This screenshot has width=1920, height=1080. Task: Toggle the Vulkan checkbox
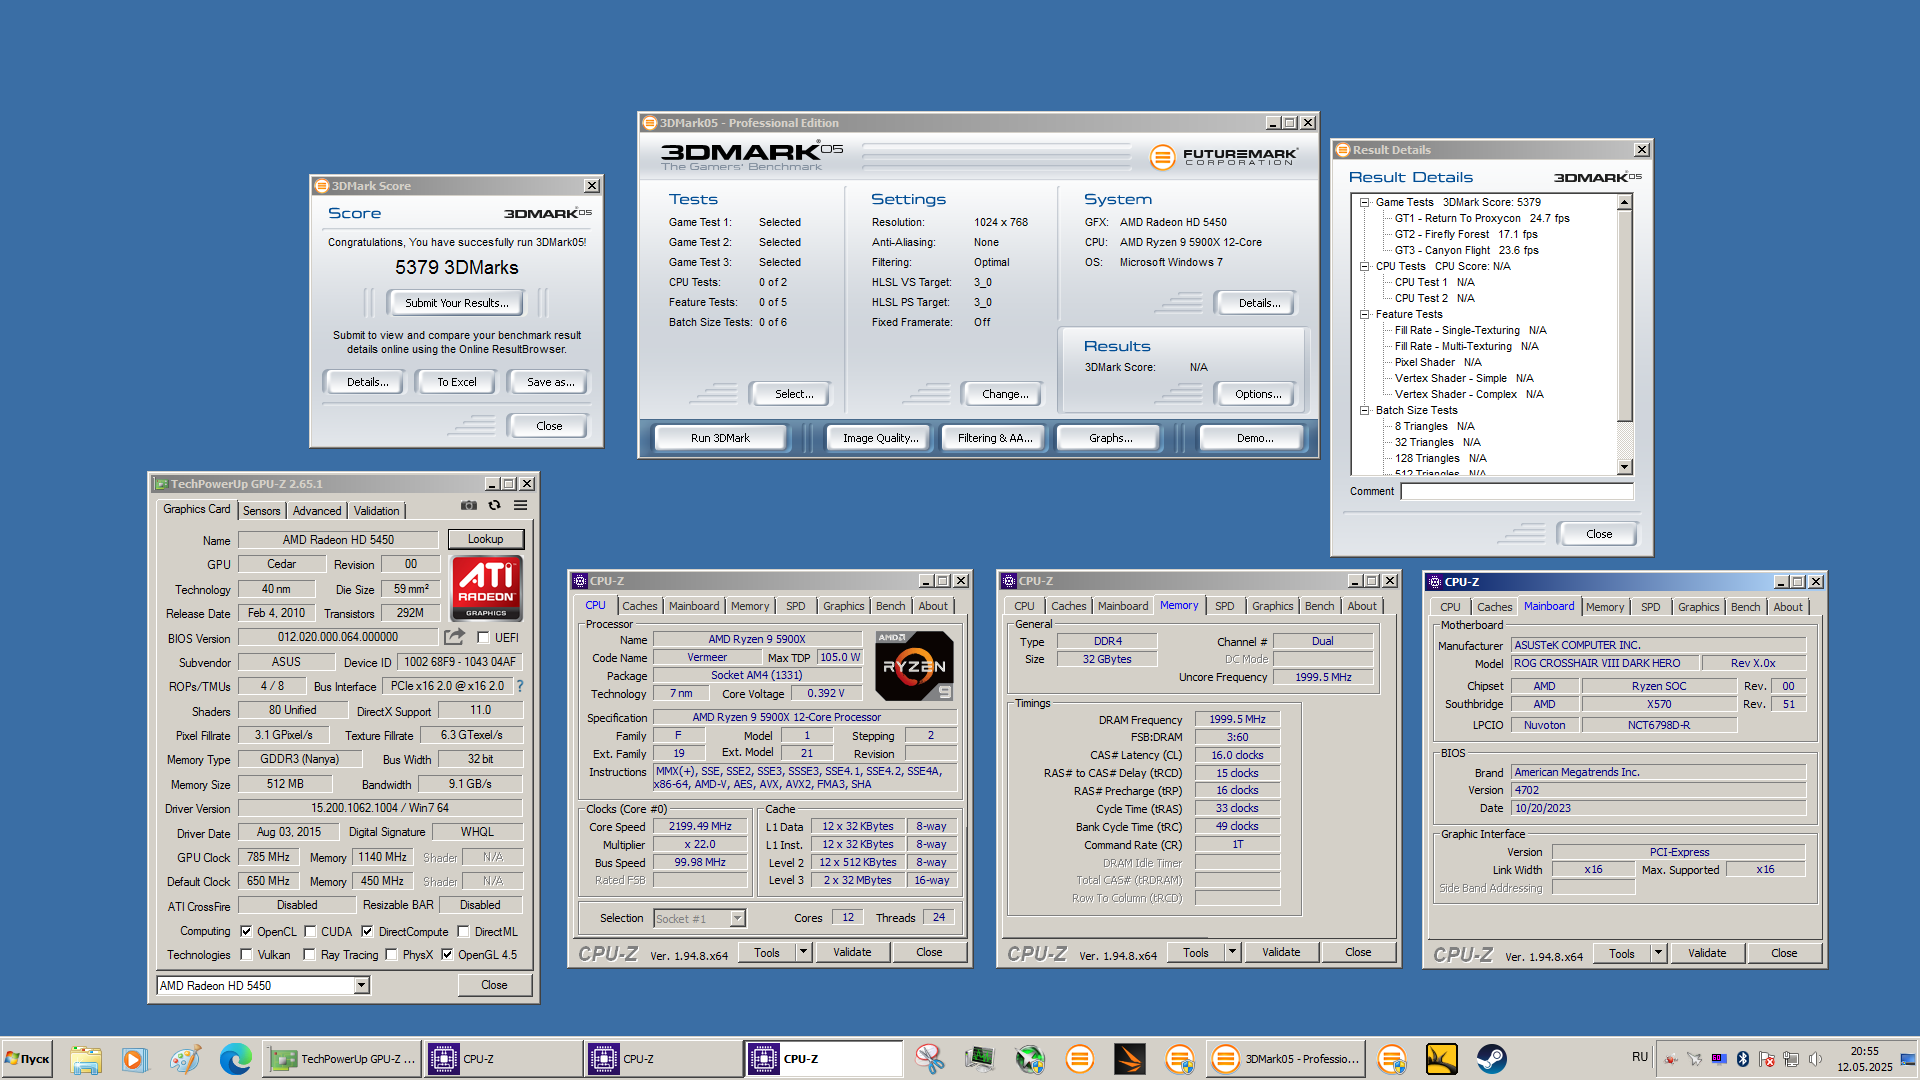coord(246,955)
